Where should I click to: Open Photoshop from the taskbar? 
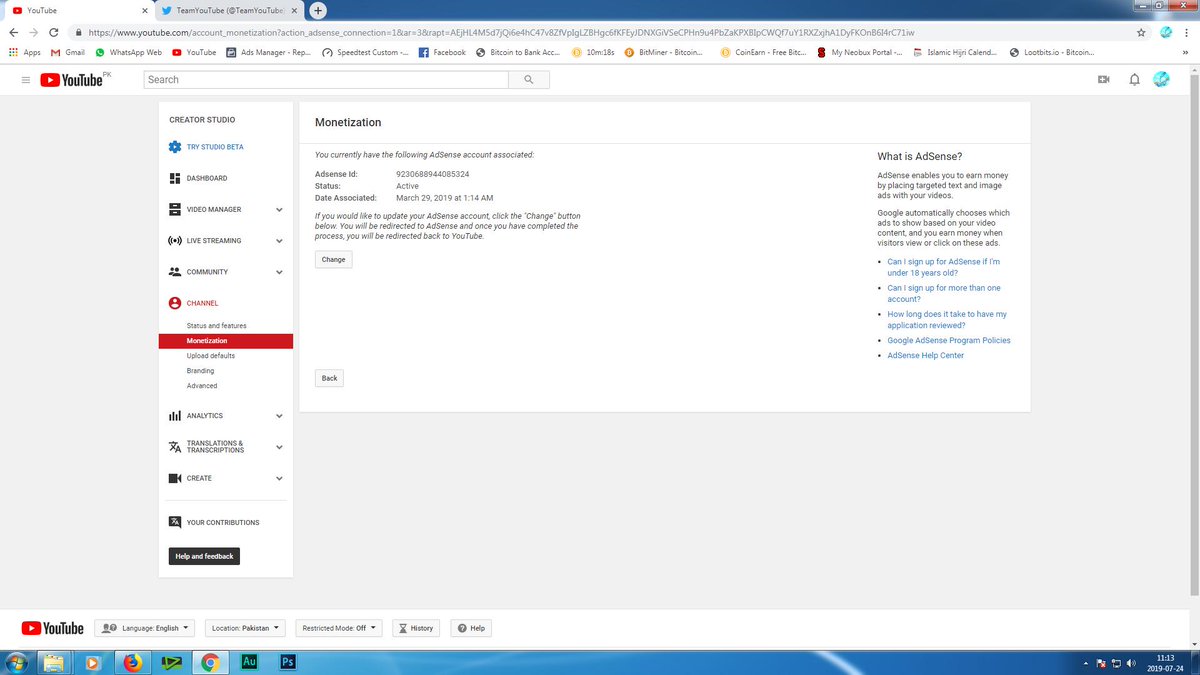pyautogui.click(x=287, y=662)
